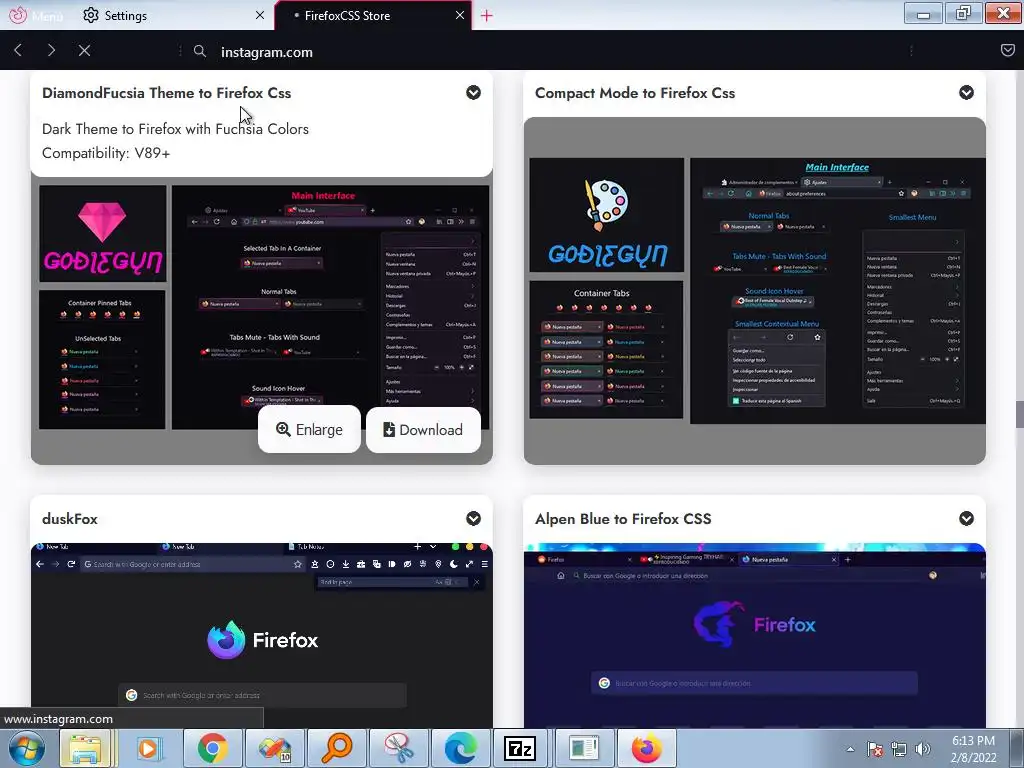The width and height of the screenshot is (1024, 768).
Task: Click 'Dark Theme to Firefox with Fuchsia Colors' text
Action: pos(175,129)
